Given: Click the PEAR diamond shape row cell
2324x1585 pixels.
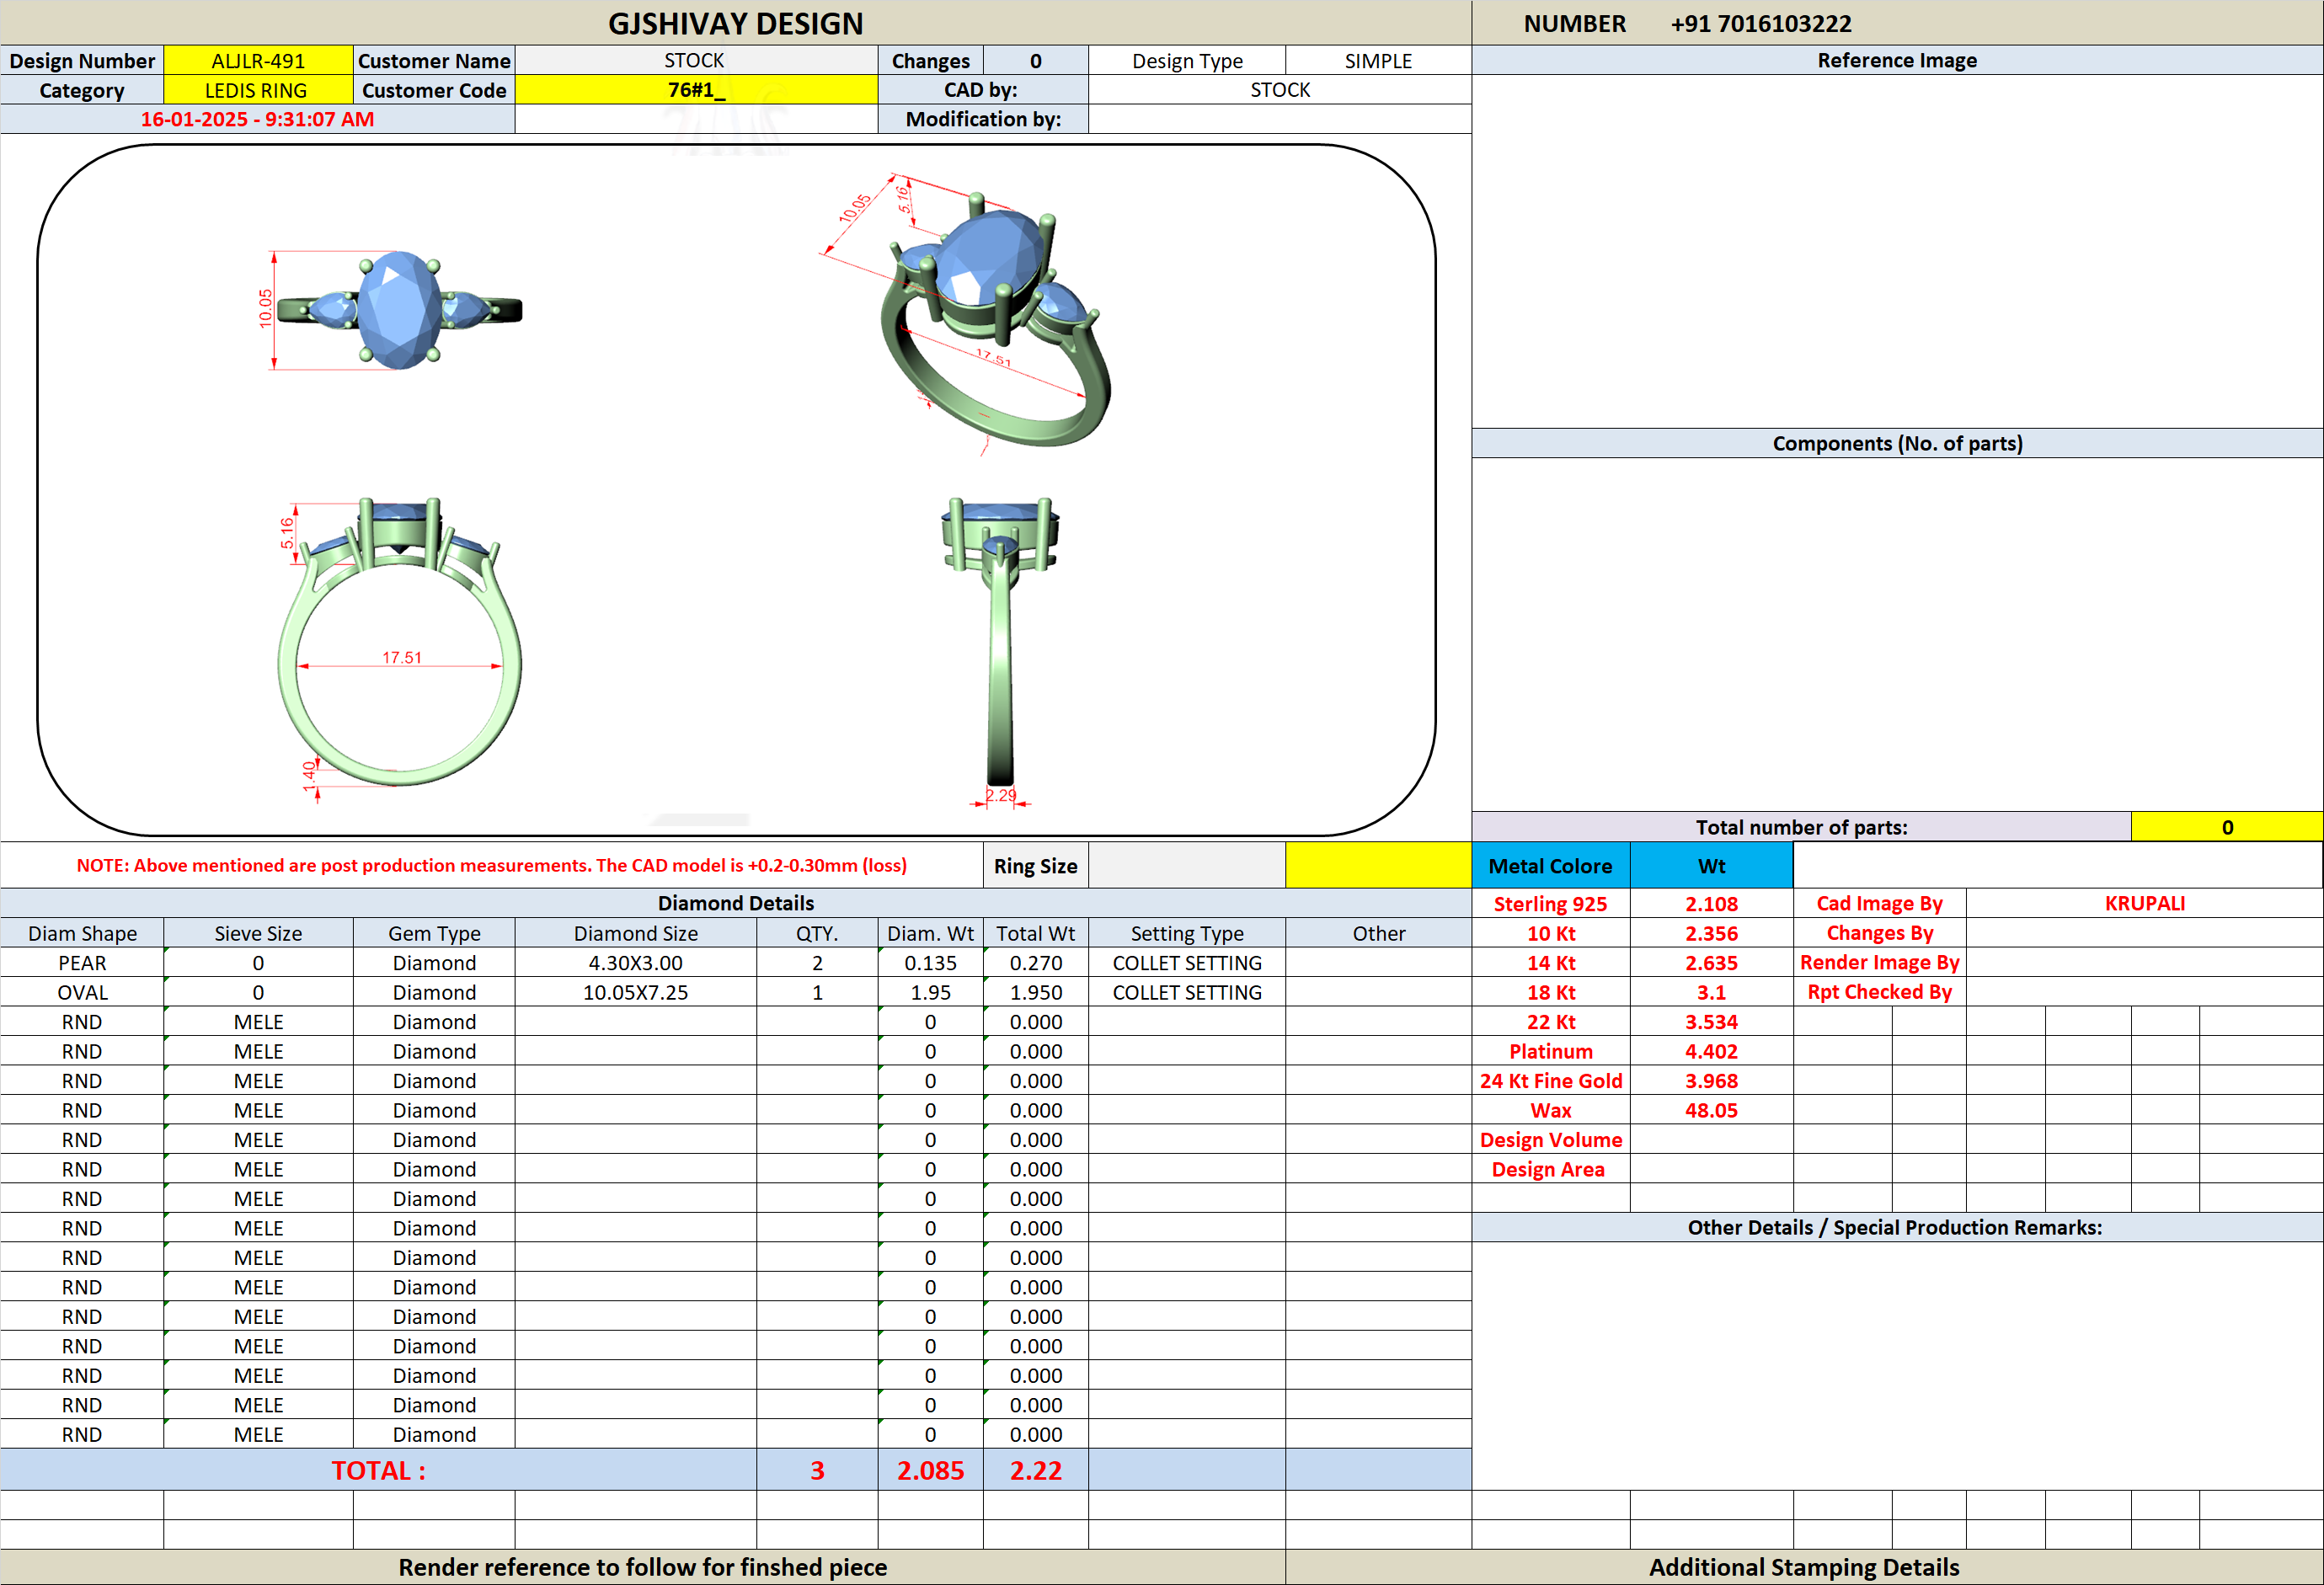Looking at the screenshot, I should coord(82,962).
